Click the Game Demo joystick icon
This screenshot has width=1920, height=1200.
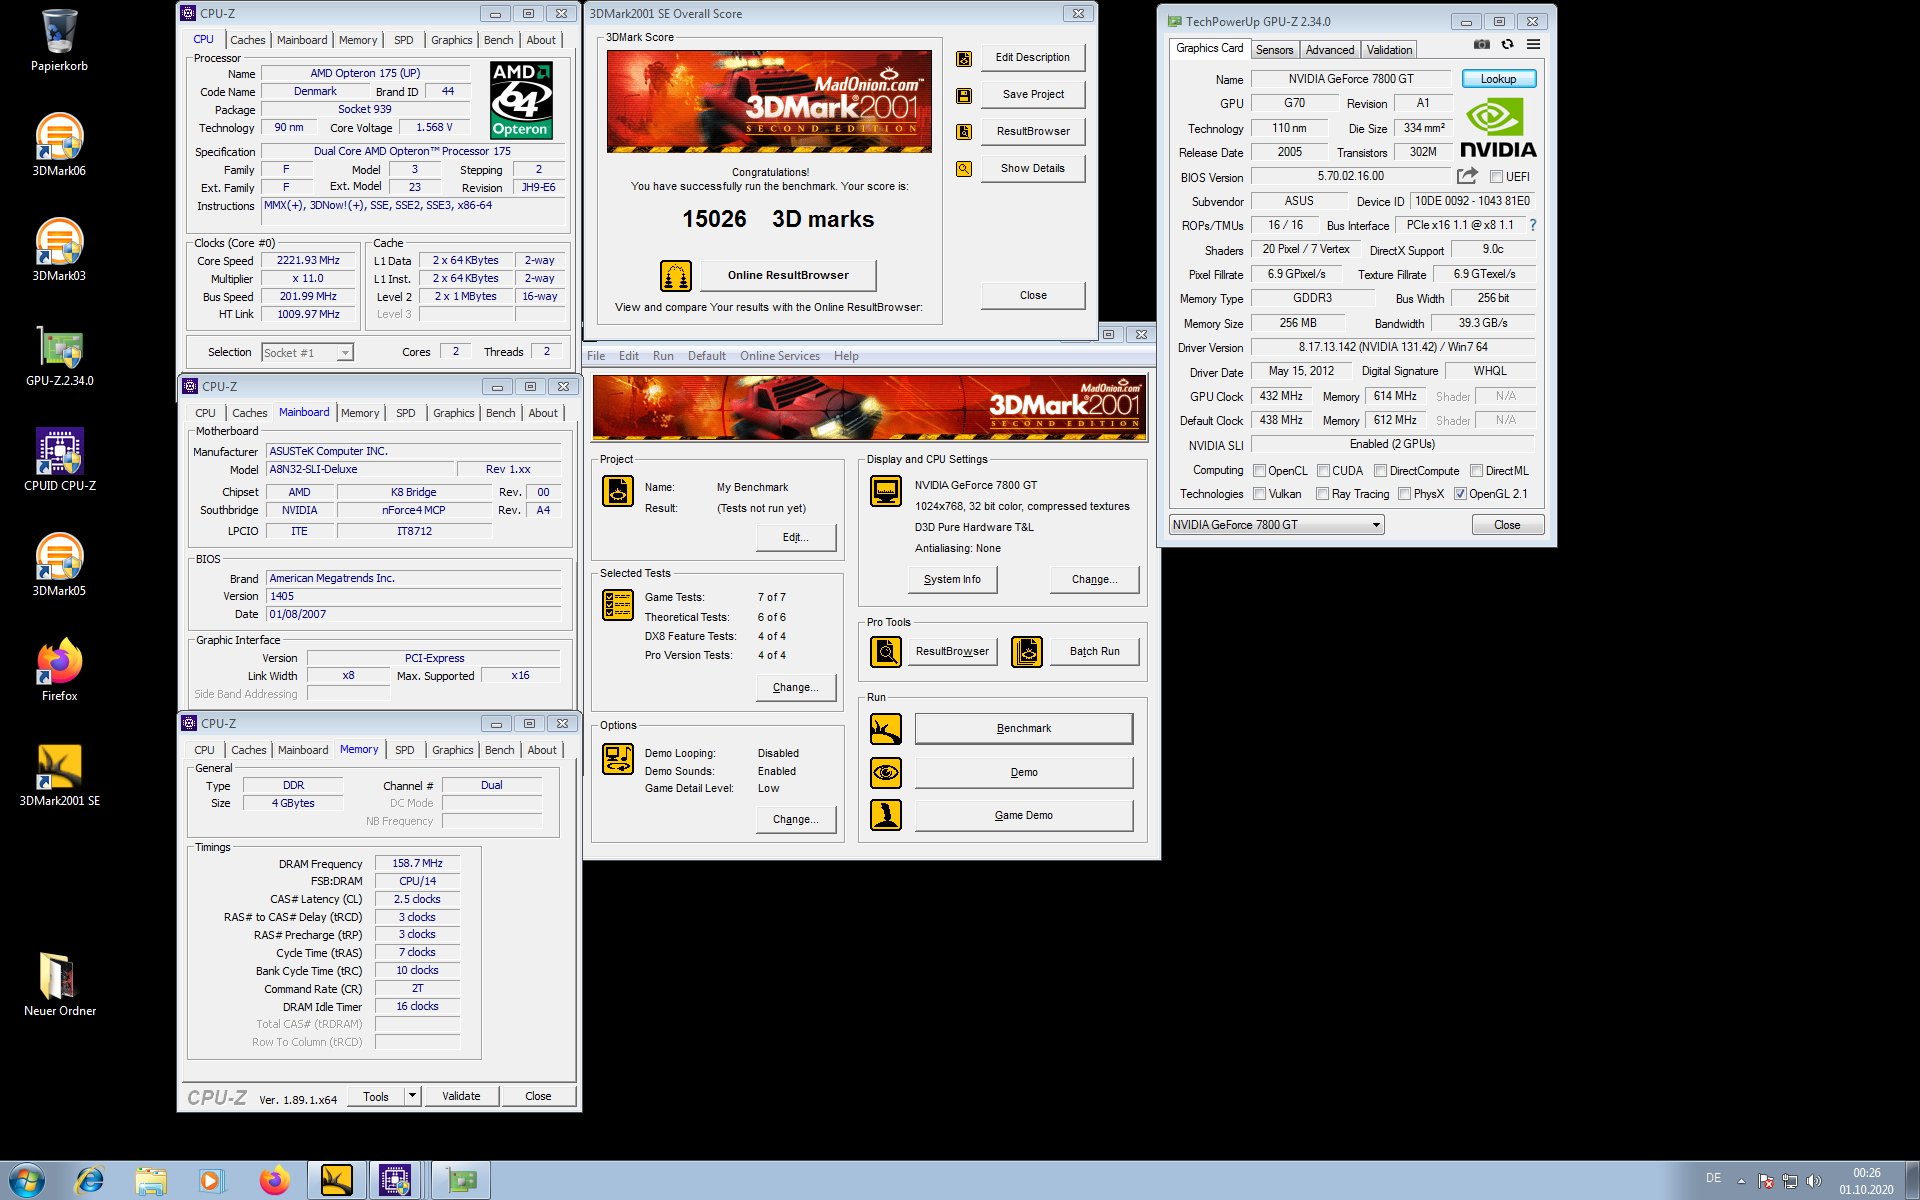(886, 815)
